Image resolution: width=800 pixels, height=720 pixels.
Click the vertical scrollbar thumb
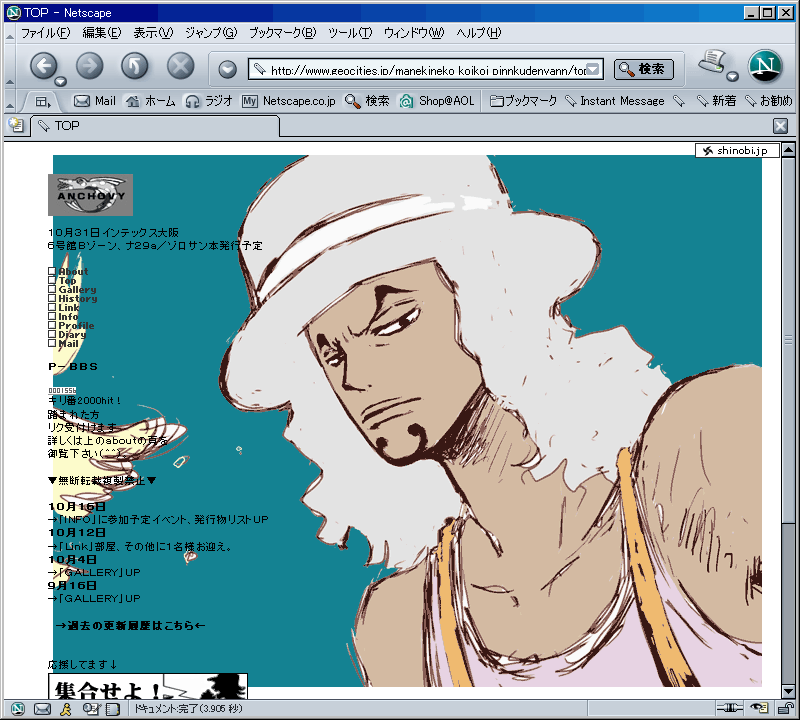(x=788, y=340)
